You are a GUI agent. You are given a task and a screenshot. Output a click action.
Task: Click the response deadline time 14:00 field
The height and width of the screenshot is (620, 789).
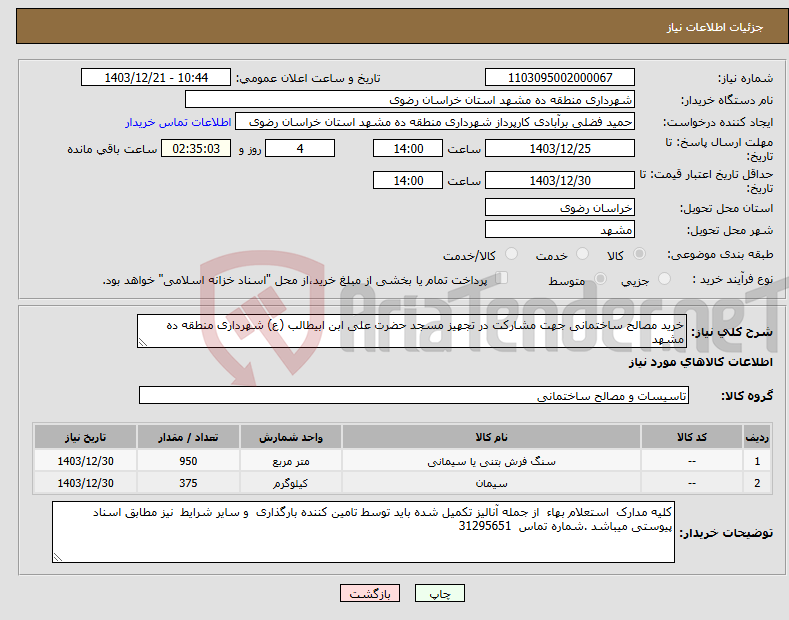pyautogui.click(x=408, y=148)
